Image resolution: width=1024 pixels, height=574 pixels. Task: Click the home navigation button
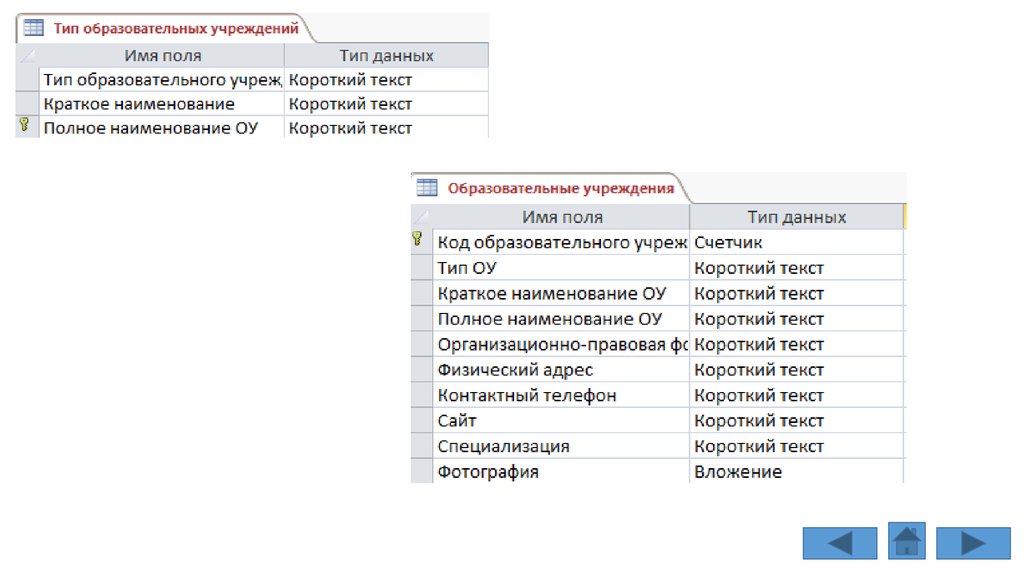(x=907, y=541)
